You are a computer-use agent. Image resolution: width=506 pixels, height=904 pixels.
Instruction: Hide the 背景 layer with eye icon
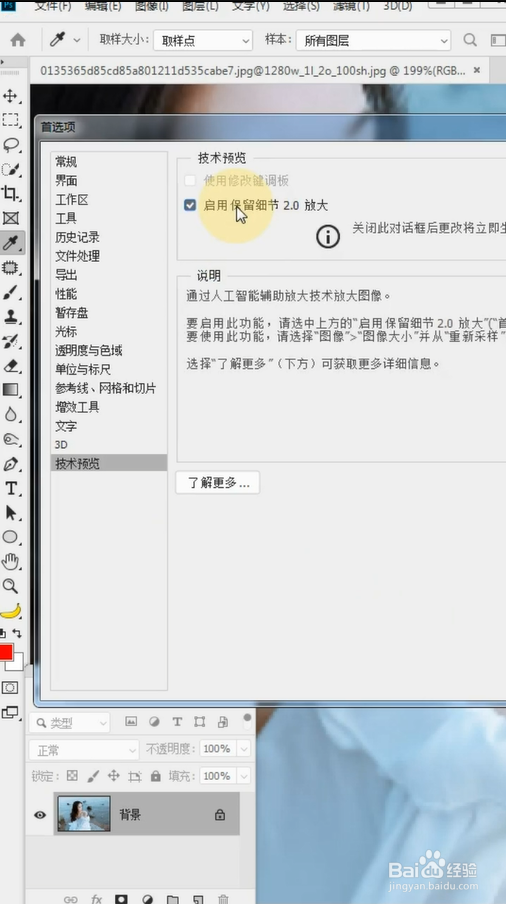[x=40, y=815]
